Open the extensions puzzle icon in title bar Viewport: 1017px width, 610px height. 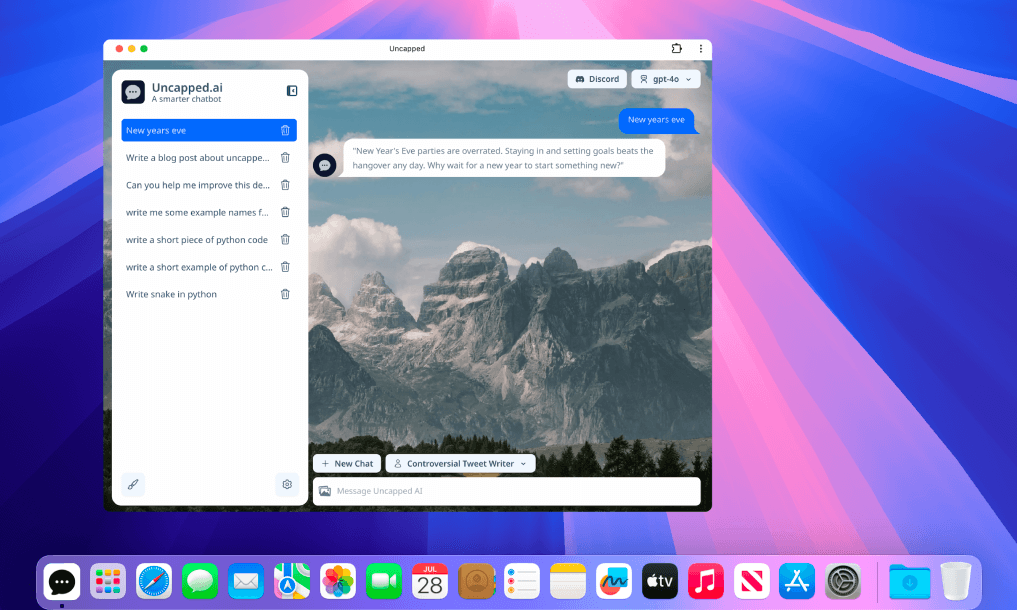[x=677, y=48]
